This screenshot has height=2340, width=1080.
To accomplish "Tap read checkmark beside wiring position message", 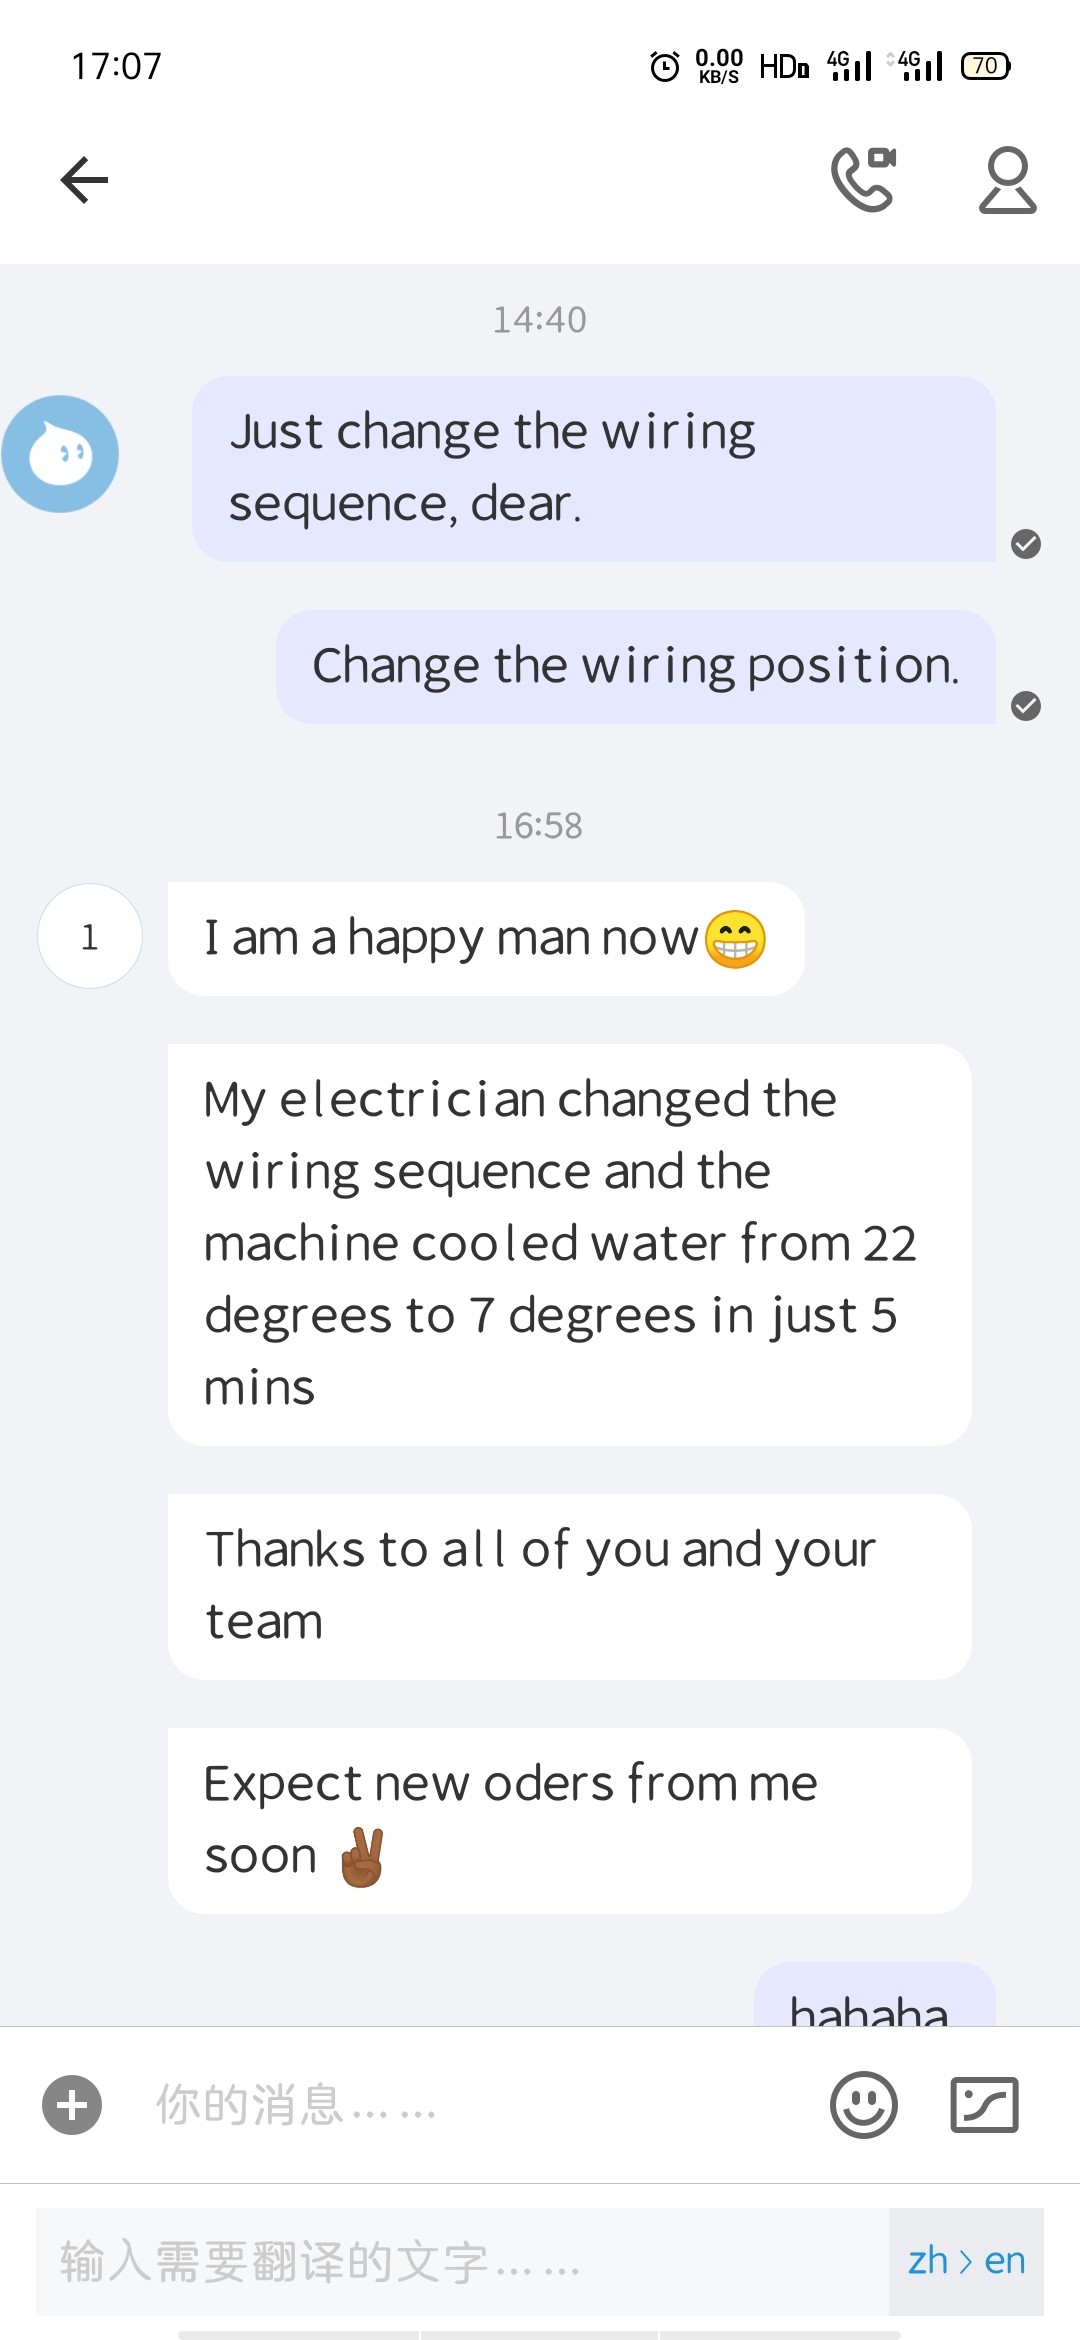I will coord(1026,706).
